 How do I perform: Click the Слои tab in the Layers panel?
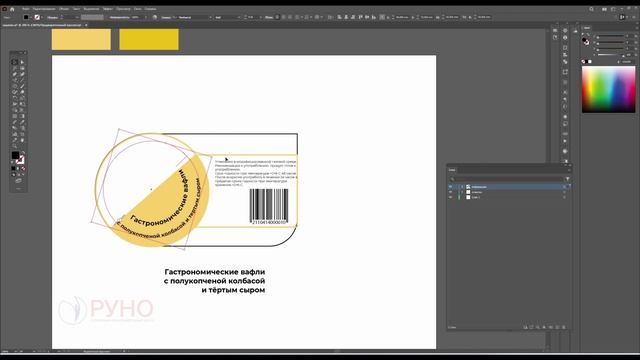pos(452,170)
